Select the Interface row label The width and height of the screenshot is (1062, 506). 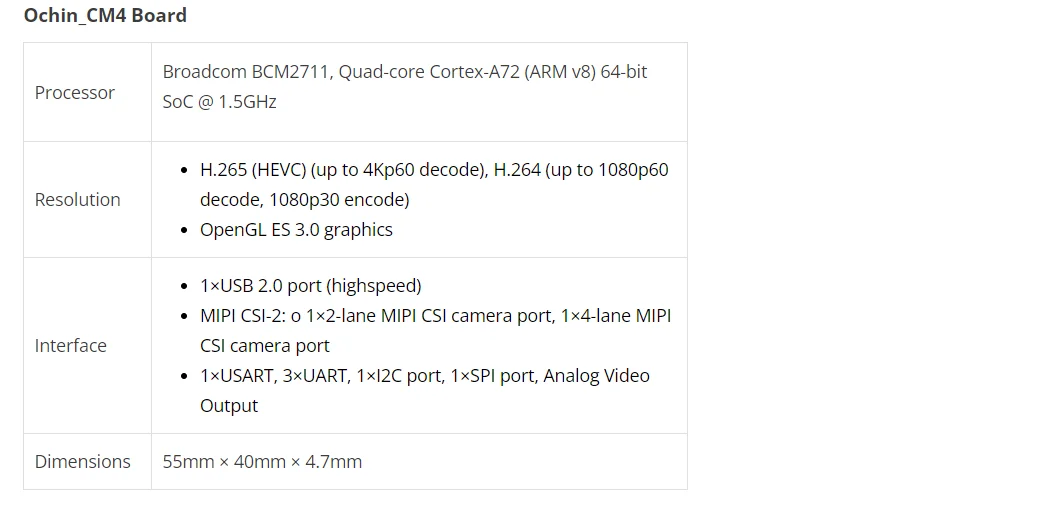coord(70,345)
